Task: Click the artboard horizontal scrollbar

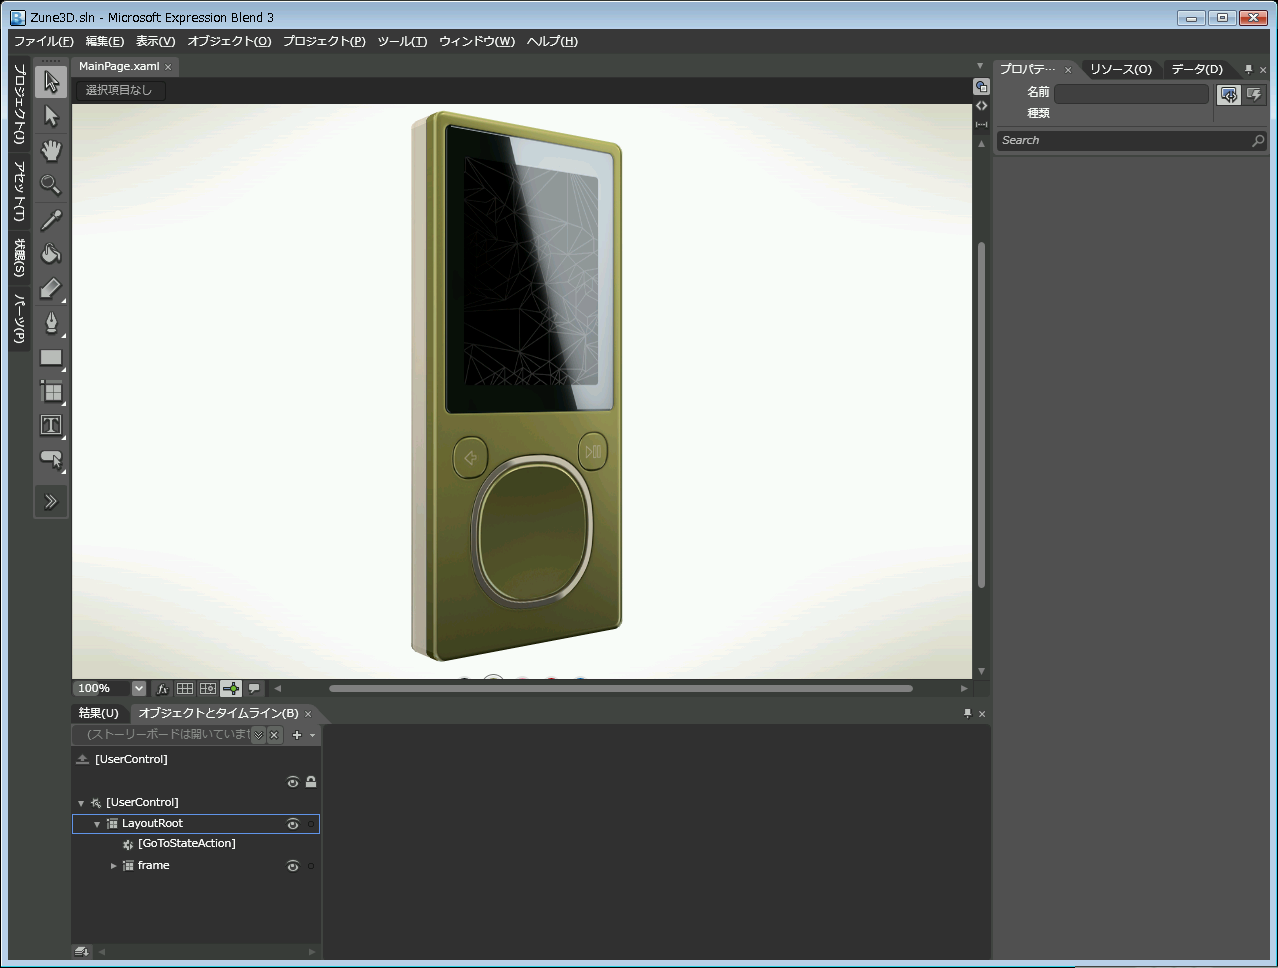Action: (x=620, y=688)
